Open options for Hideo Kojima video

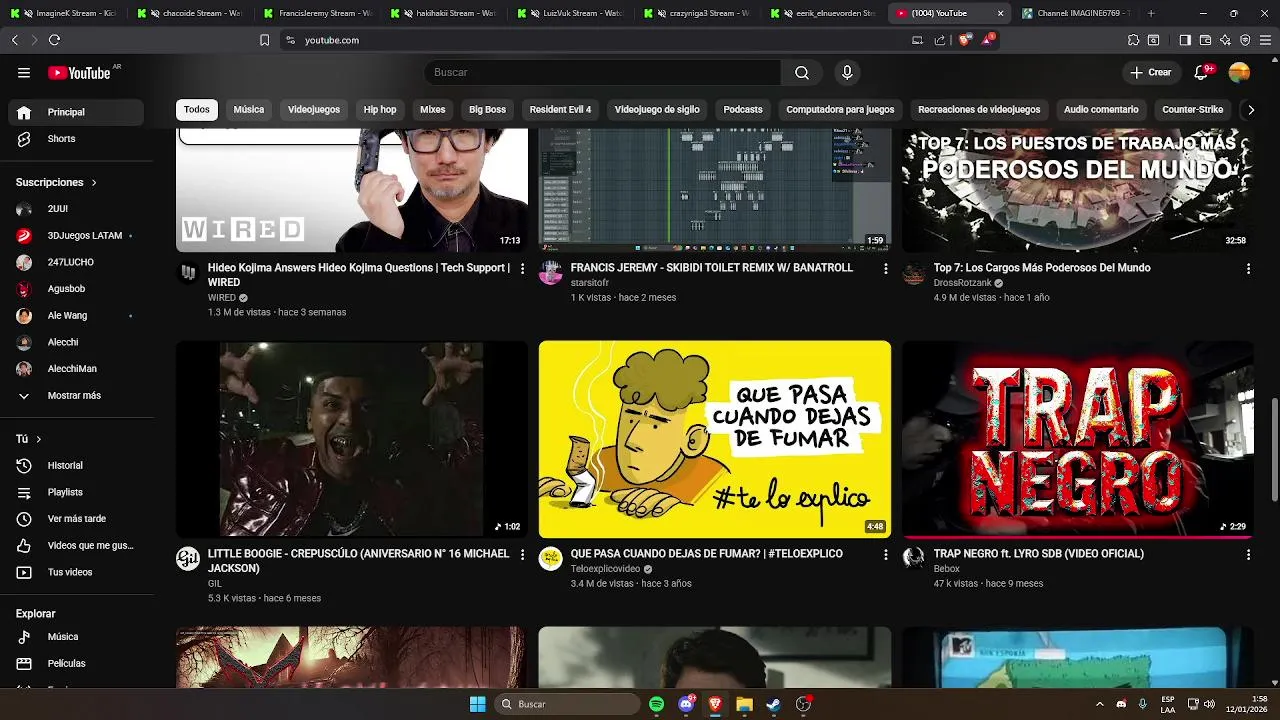tap(522, 269)
